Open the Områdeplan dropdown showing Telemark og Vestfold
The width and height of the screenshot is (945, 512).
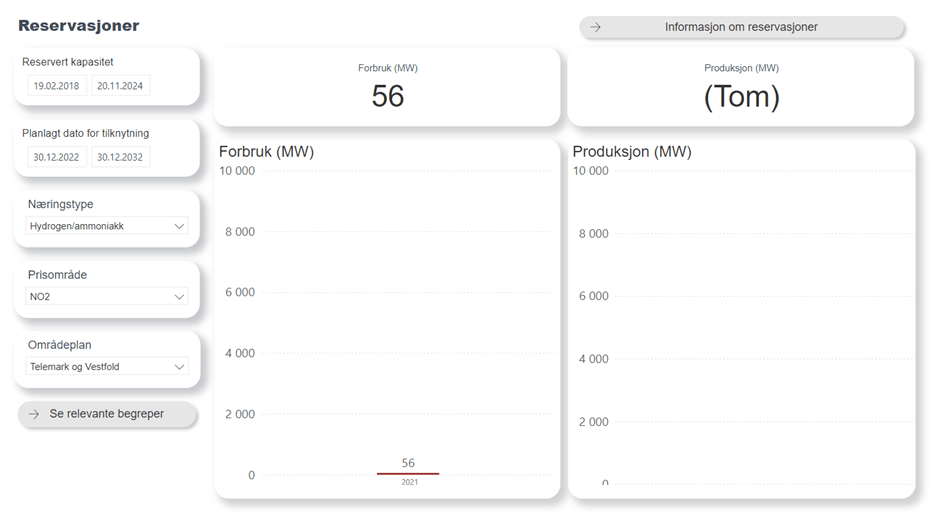pos(106,367)
